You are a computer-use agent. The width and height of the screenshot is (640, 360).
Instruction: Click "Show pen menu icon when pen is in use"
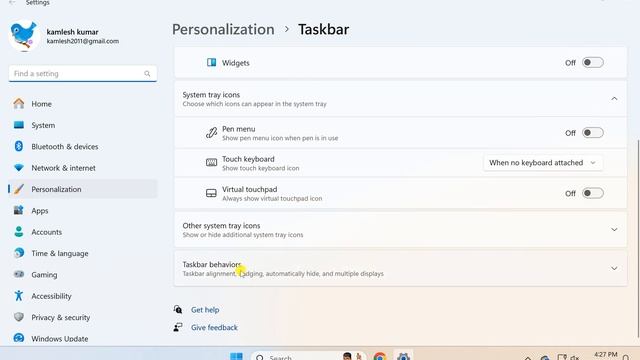(280, 138)
